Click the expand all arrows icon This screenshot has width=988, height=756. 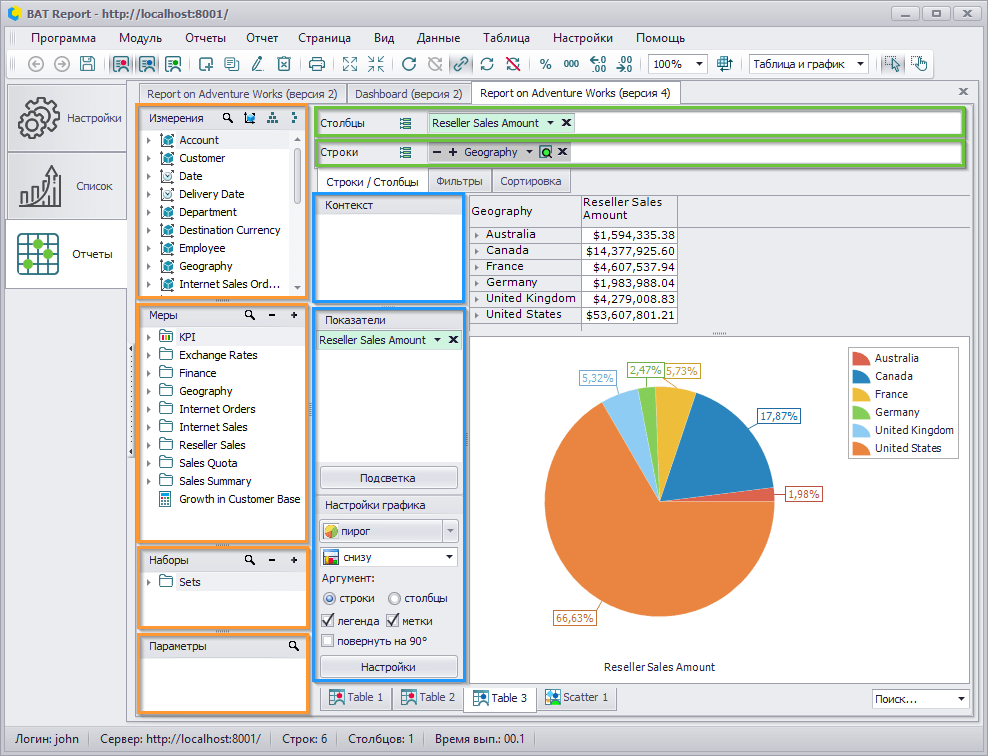click(x=350, y=64)
